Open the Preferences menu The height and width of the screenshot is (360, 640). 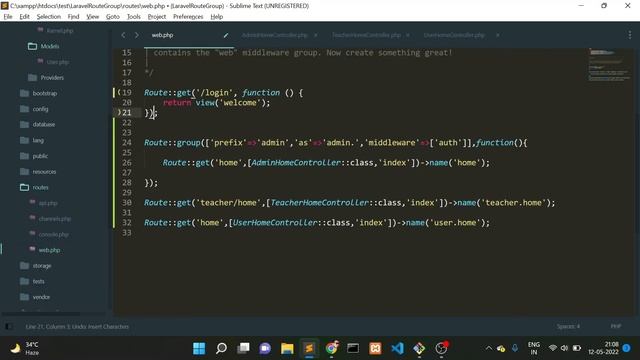pyautogui.click(x=188, y=17)
